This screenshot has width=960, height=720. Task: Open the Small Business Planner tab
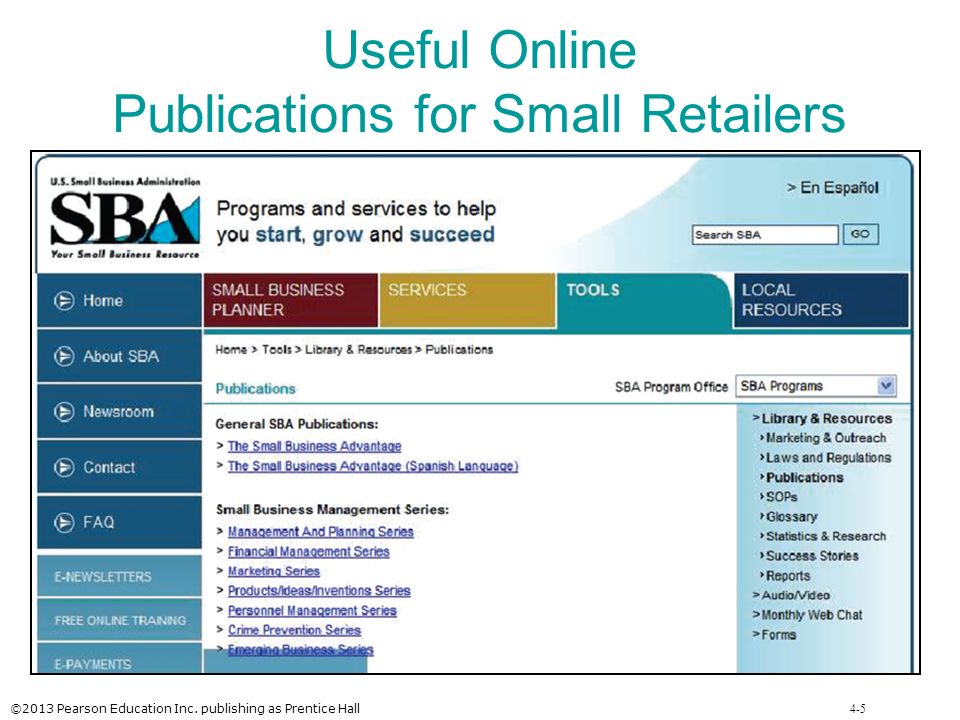[290, 300]
